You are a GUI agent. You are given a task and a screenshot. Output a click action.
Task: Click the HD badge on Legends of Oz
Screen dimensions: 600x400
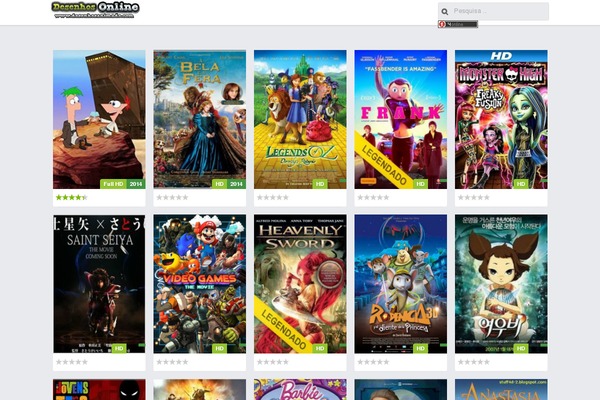[320, 184]
